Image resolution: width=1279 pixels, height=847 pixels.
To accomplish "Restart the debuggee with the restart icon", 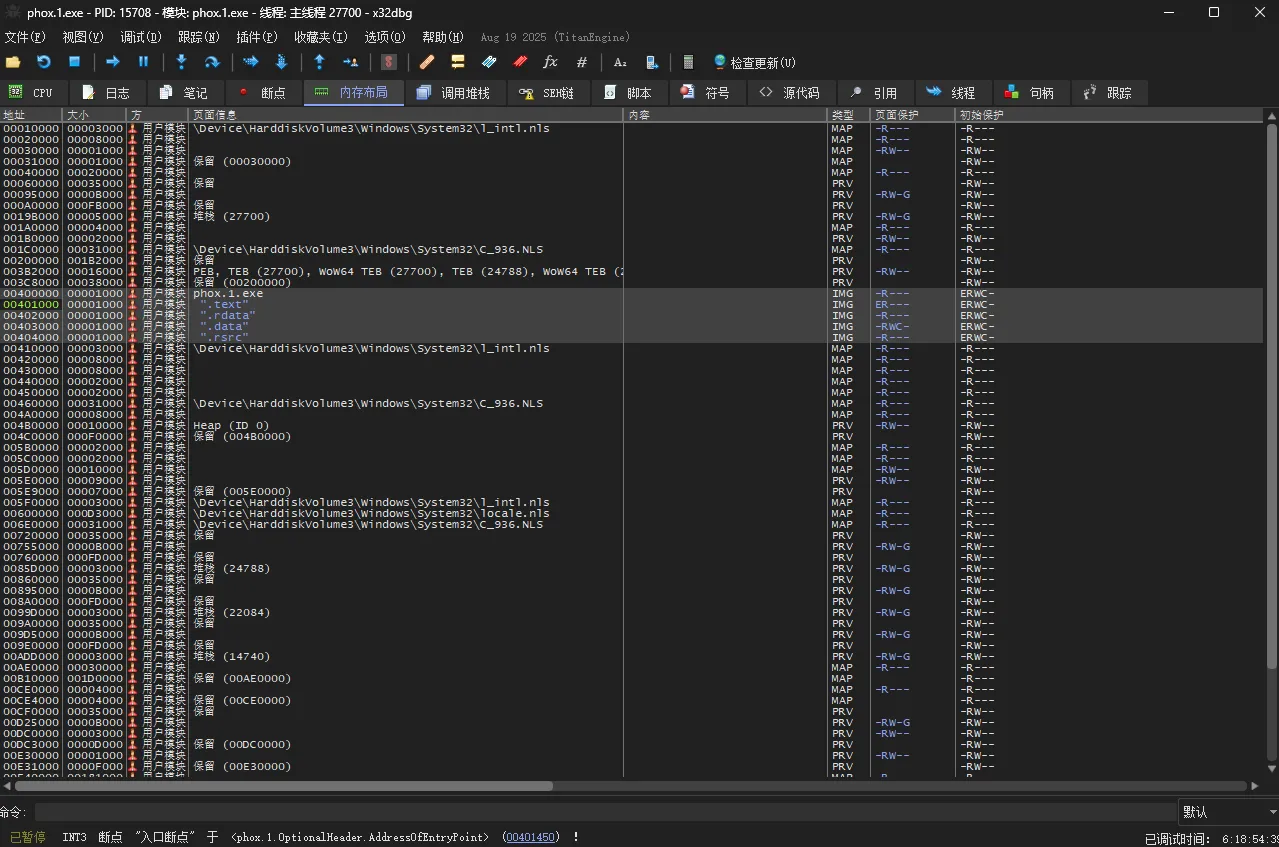I will pyautogui.click(x=43, y=62).
